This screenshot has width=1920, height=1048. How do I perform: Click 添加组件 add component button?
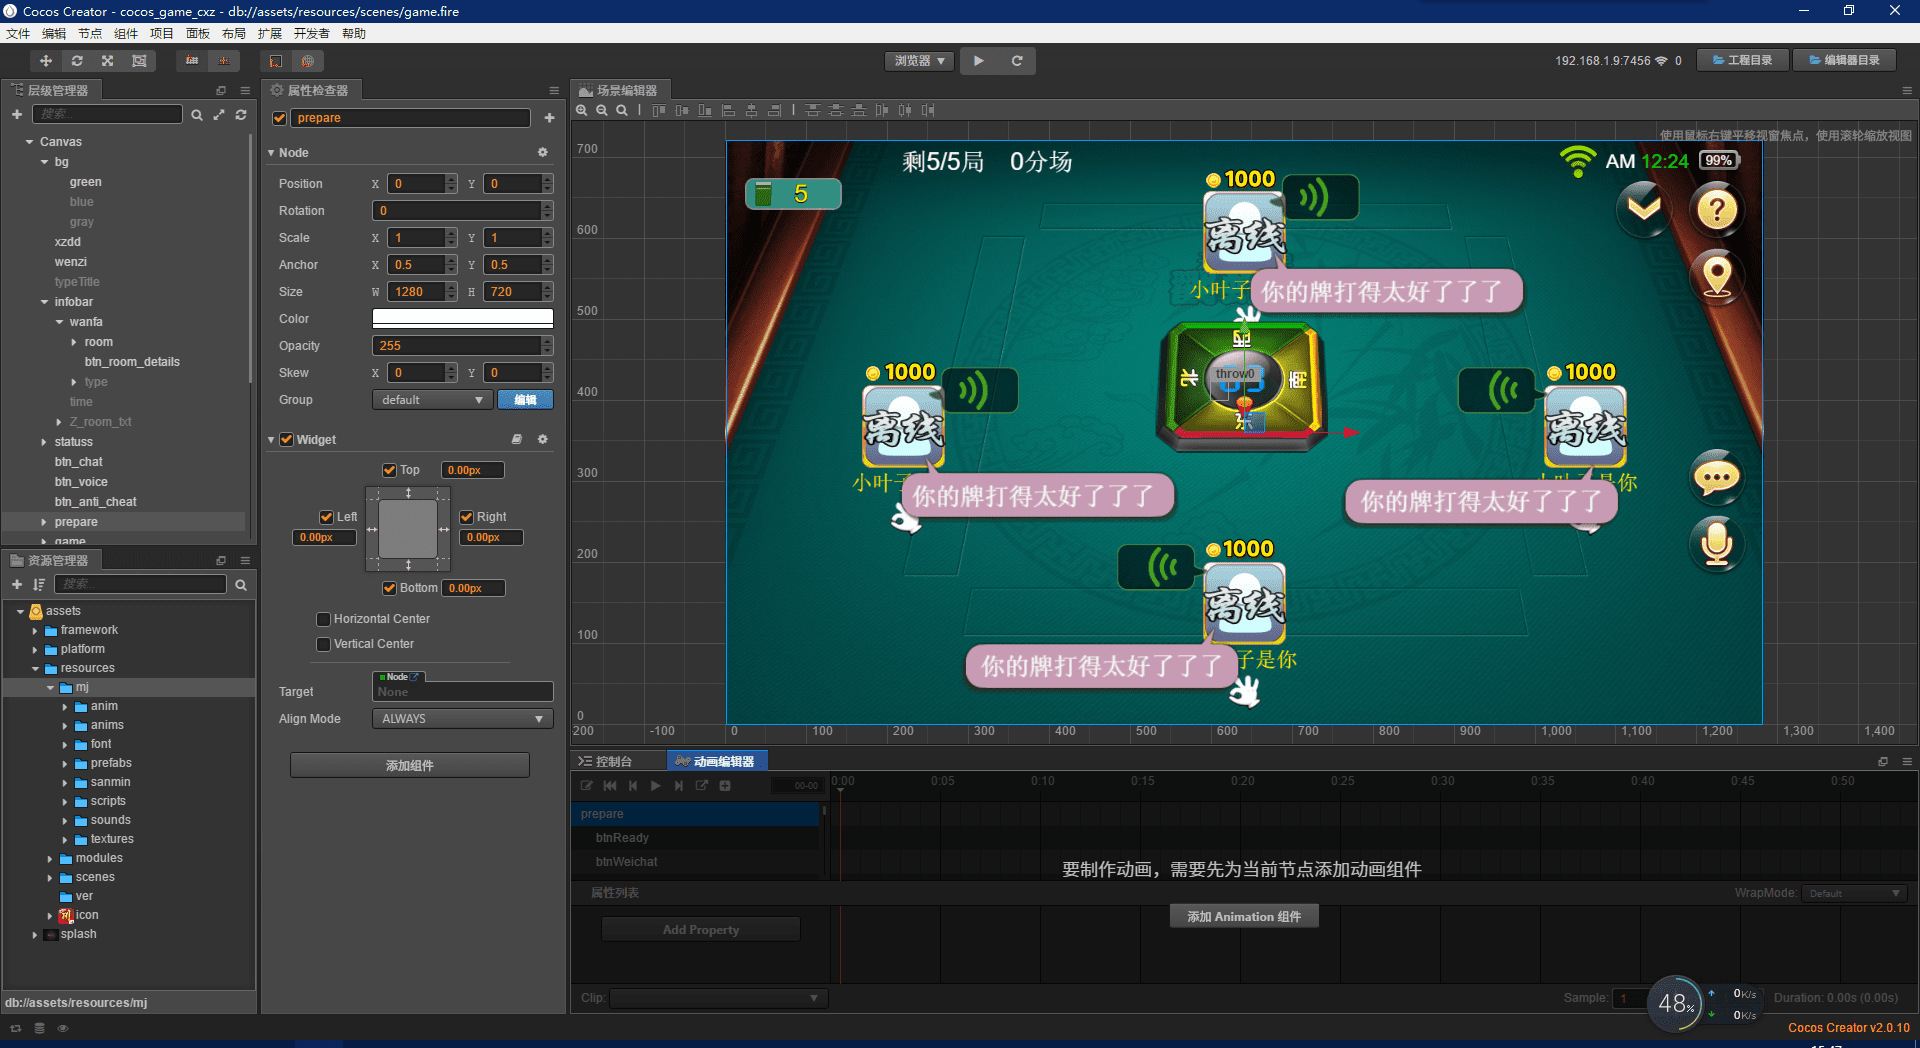(x=410, y=766)
